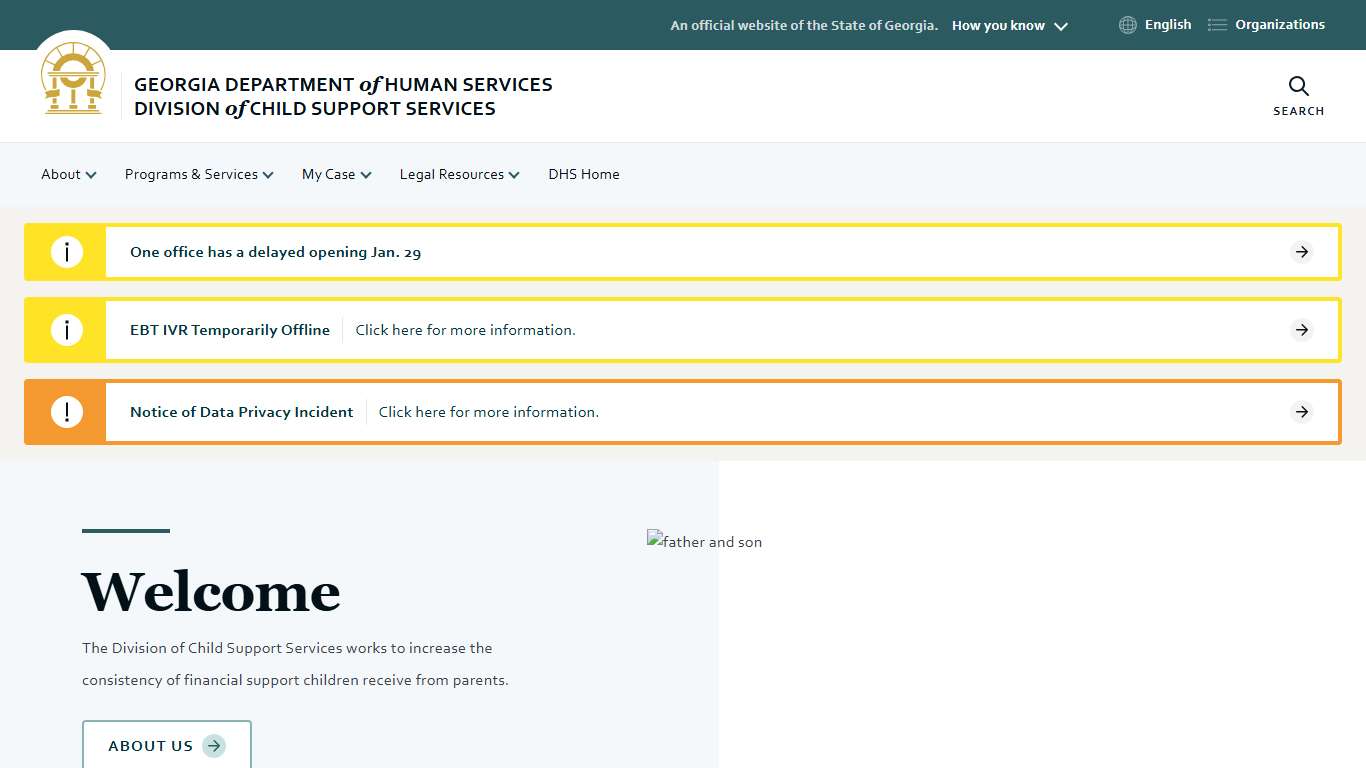The image size is (1366, 768).
Task: Open Programs & Services dropdown menu
Action: pos(198,174)
